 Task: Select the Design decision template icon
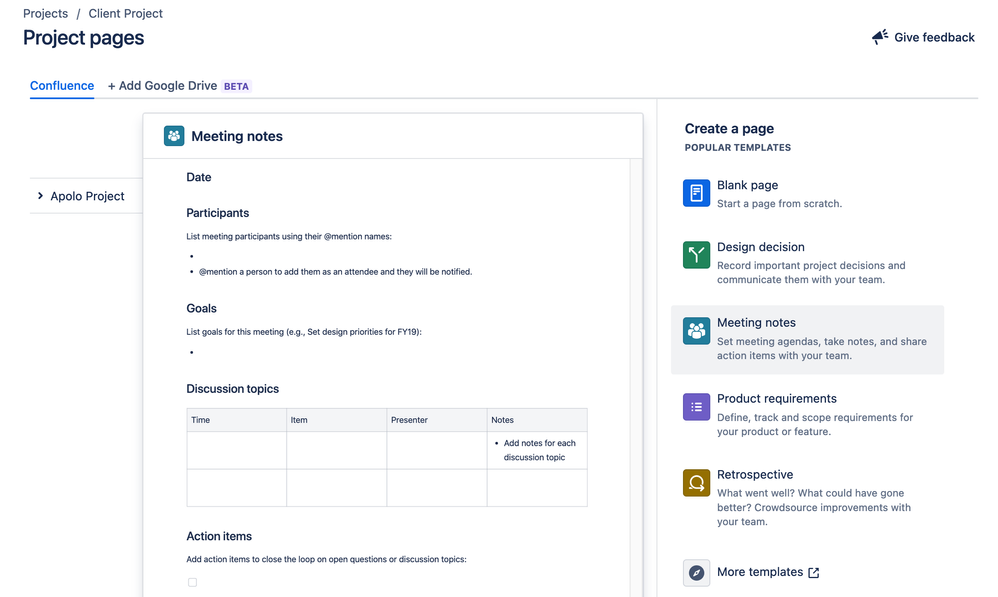pyautogui.click(x=696, y=254)
